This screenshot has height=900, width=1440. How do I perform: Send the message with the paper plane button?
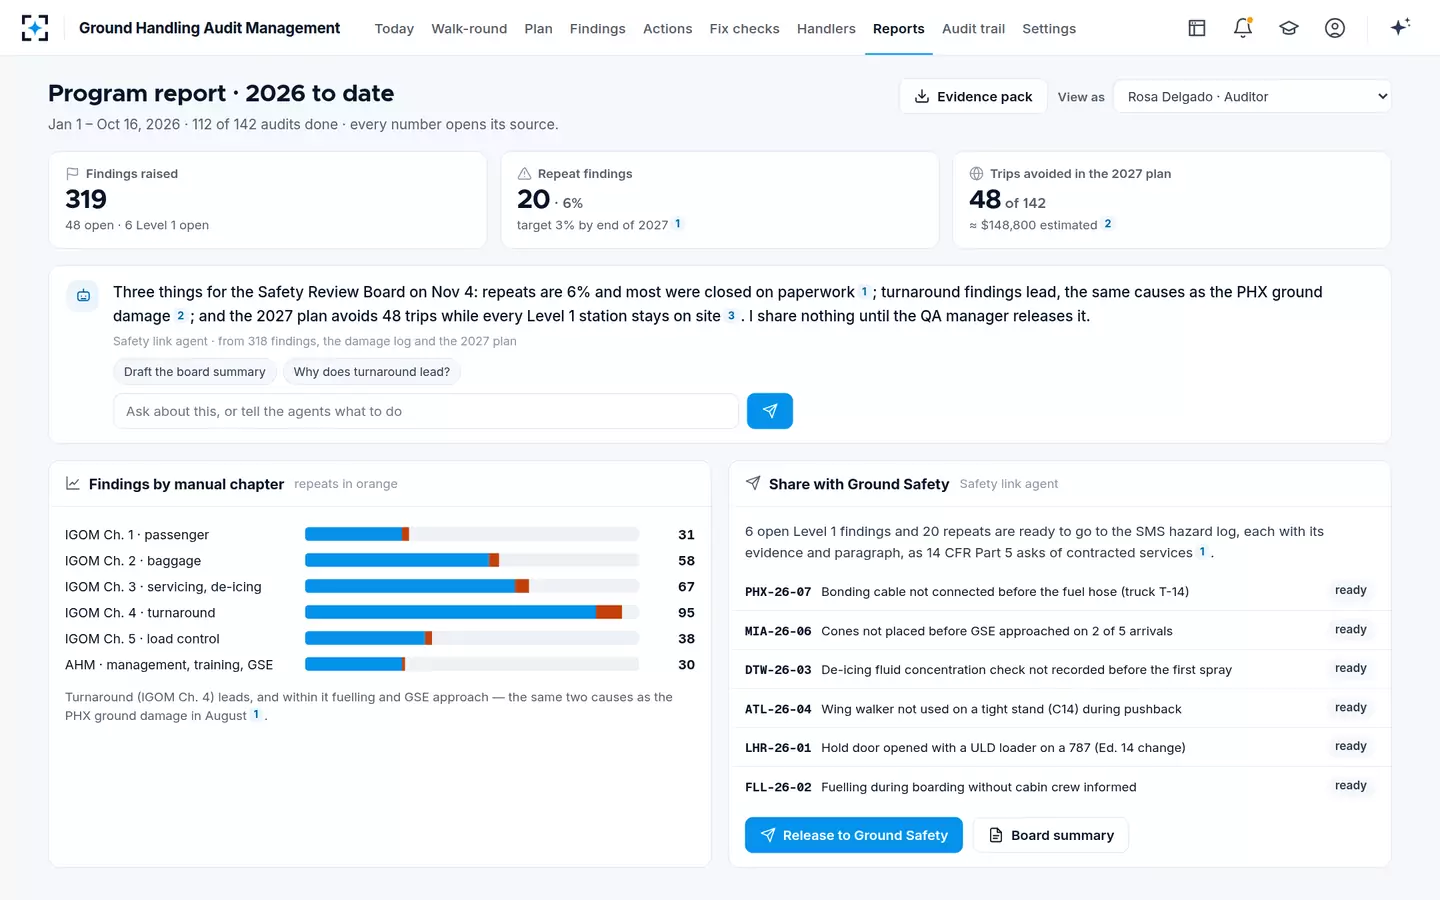tap(770, 411)
